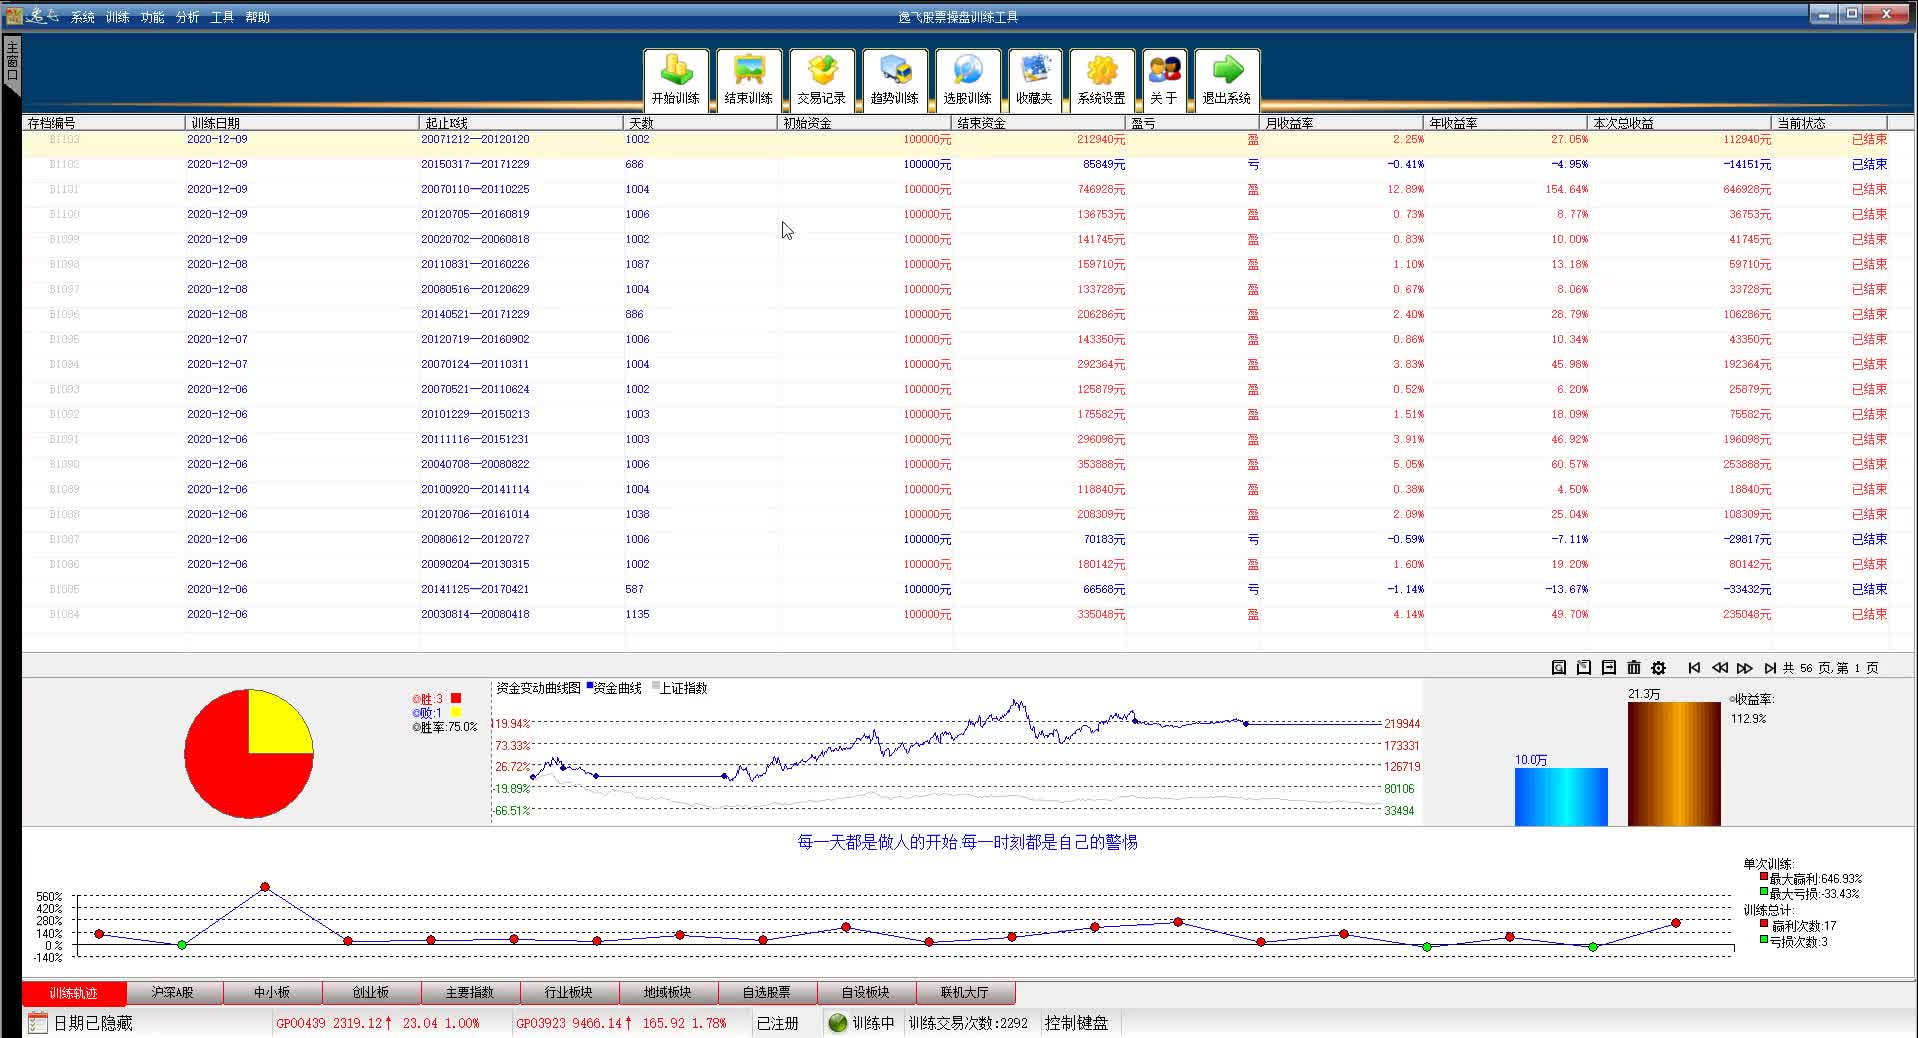Click the 控制键盘 button in the status bar
Screen dimensions: 1918x1038
(1077, 1023)
